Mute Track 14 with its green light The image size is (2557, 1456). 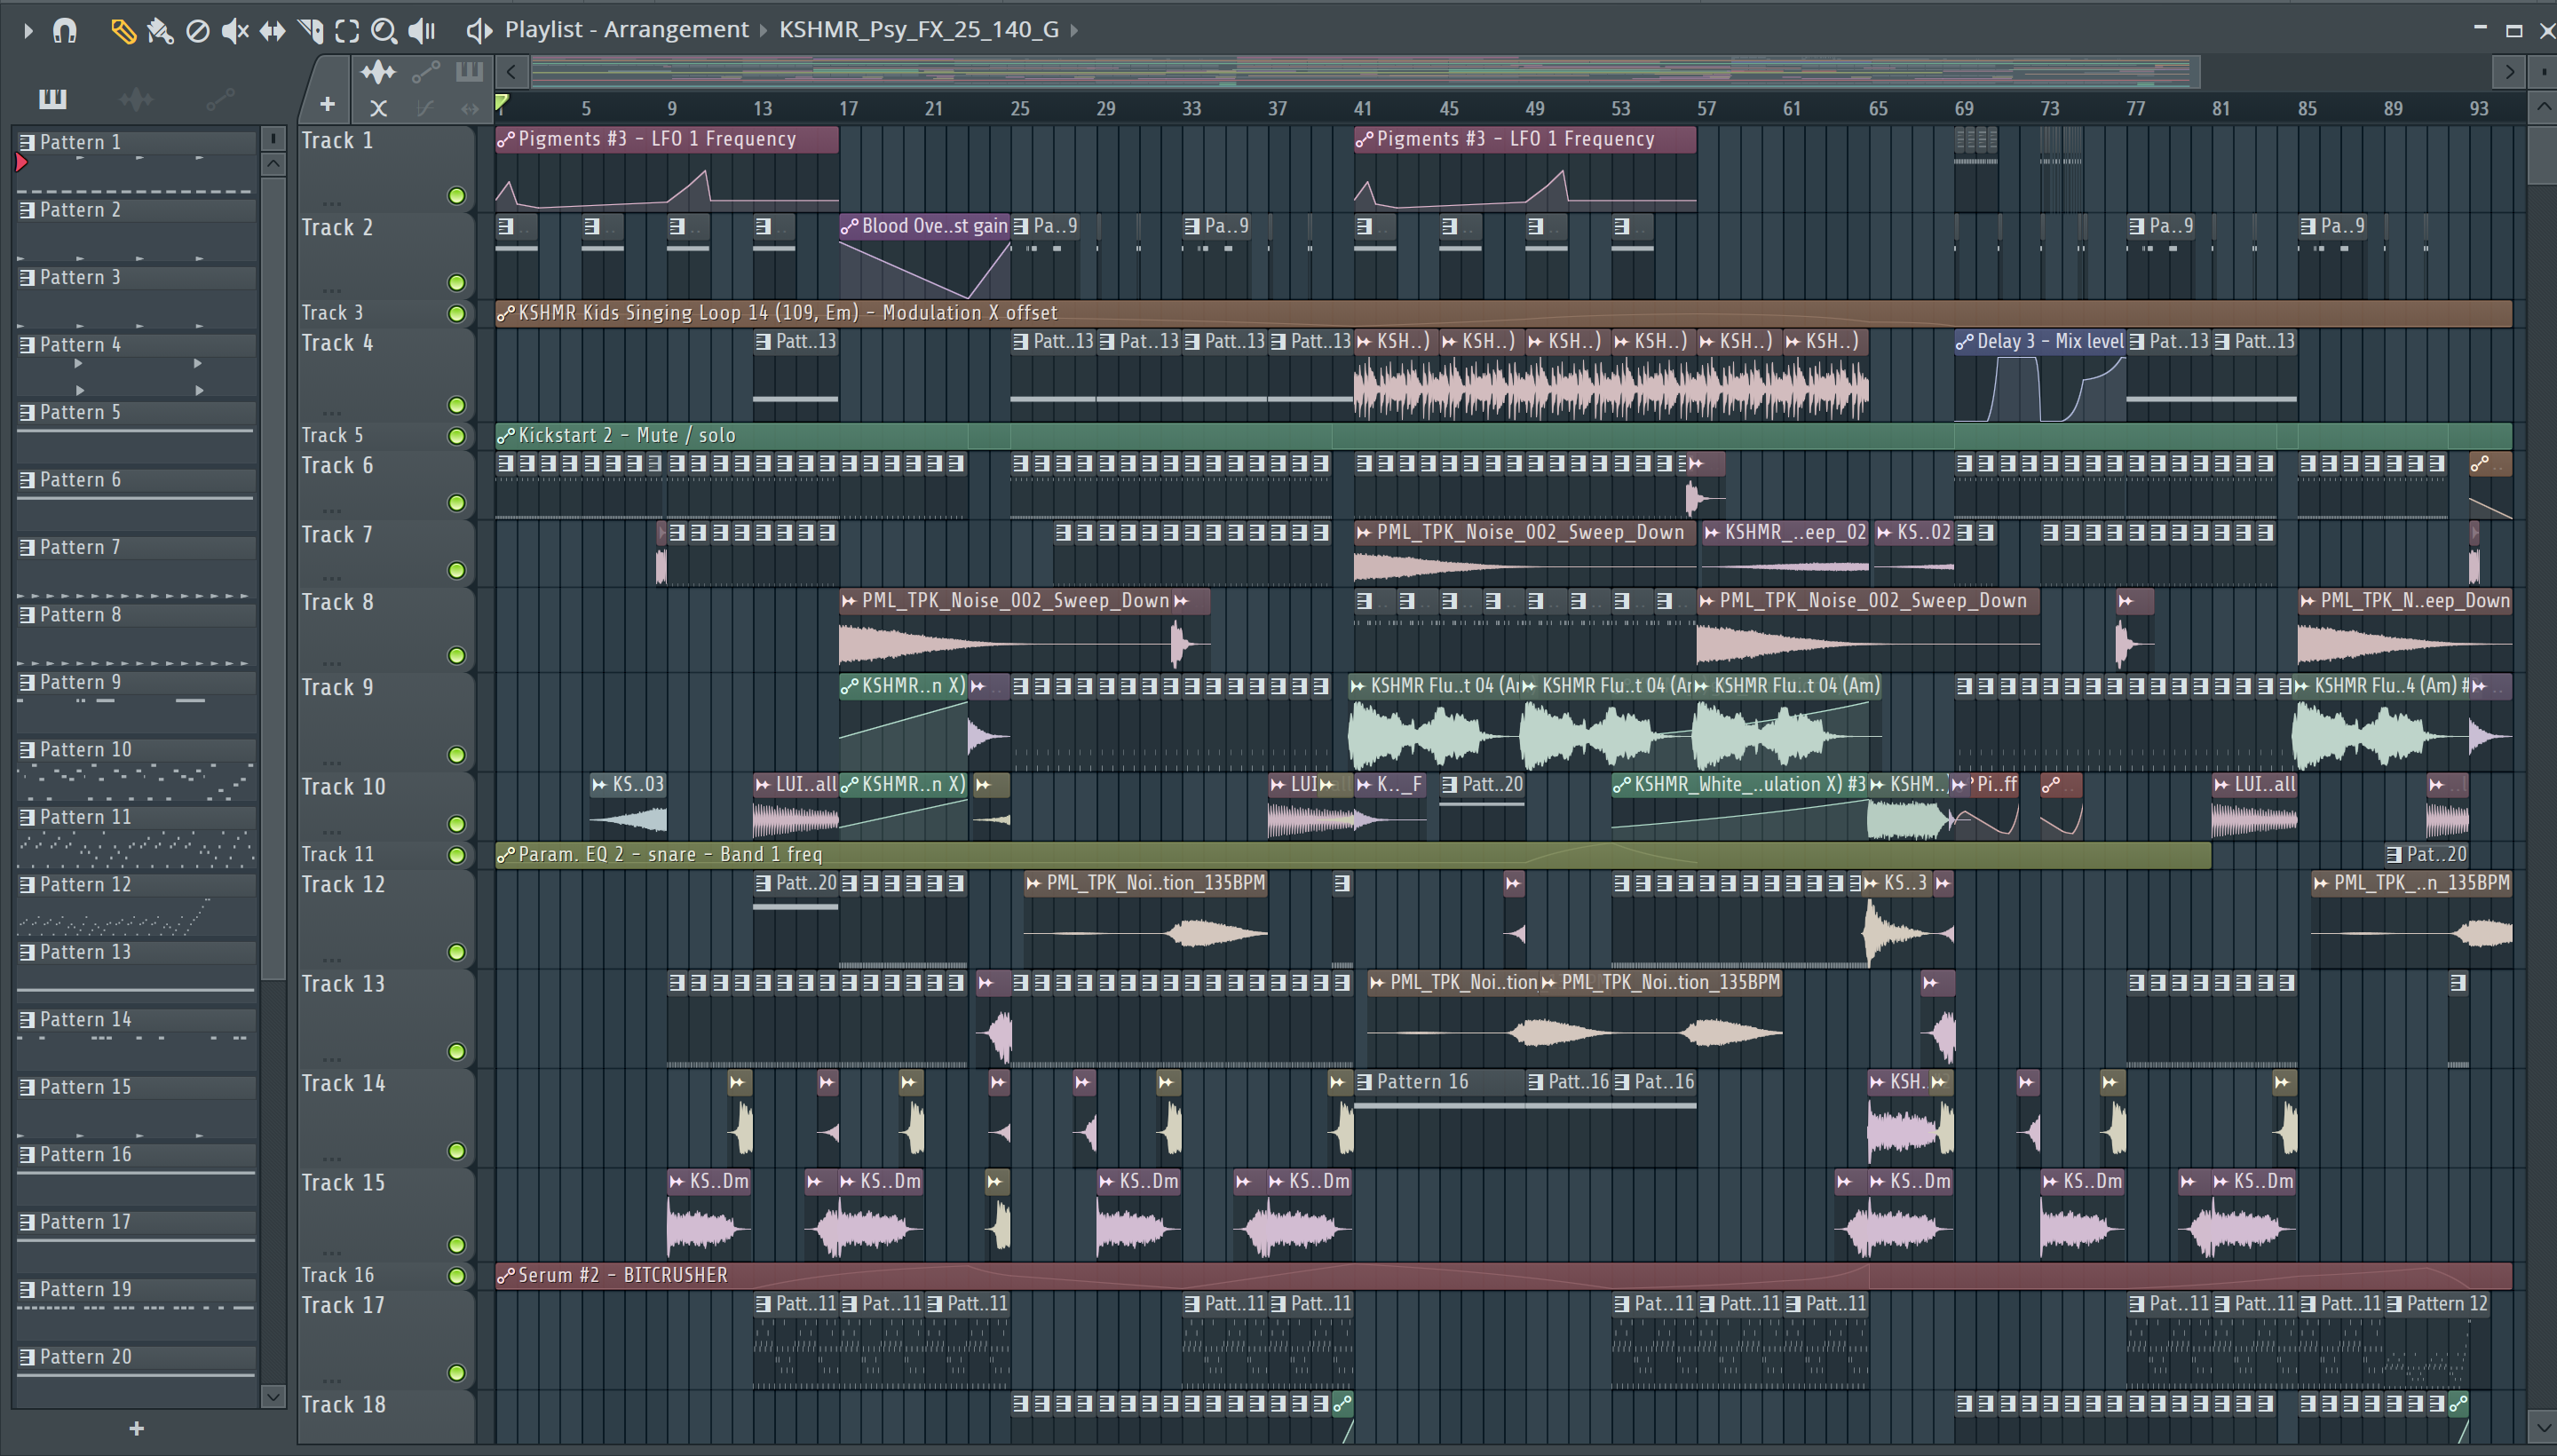click(x=457, y=1151)
